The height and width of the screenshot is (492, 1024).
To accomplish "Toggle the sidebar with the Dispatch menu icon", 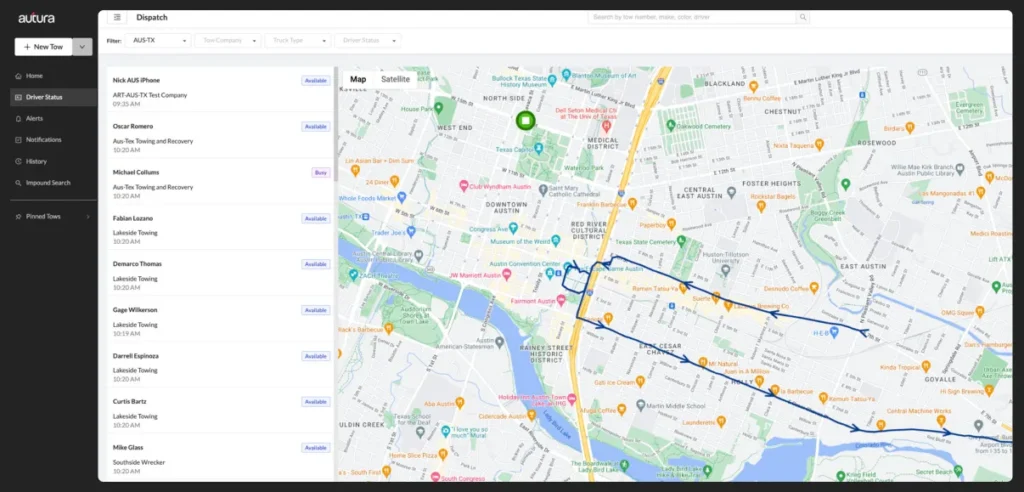I will coord(117,17).
